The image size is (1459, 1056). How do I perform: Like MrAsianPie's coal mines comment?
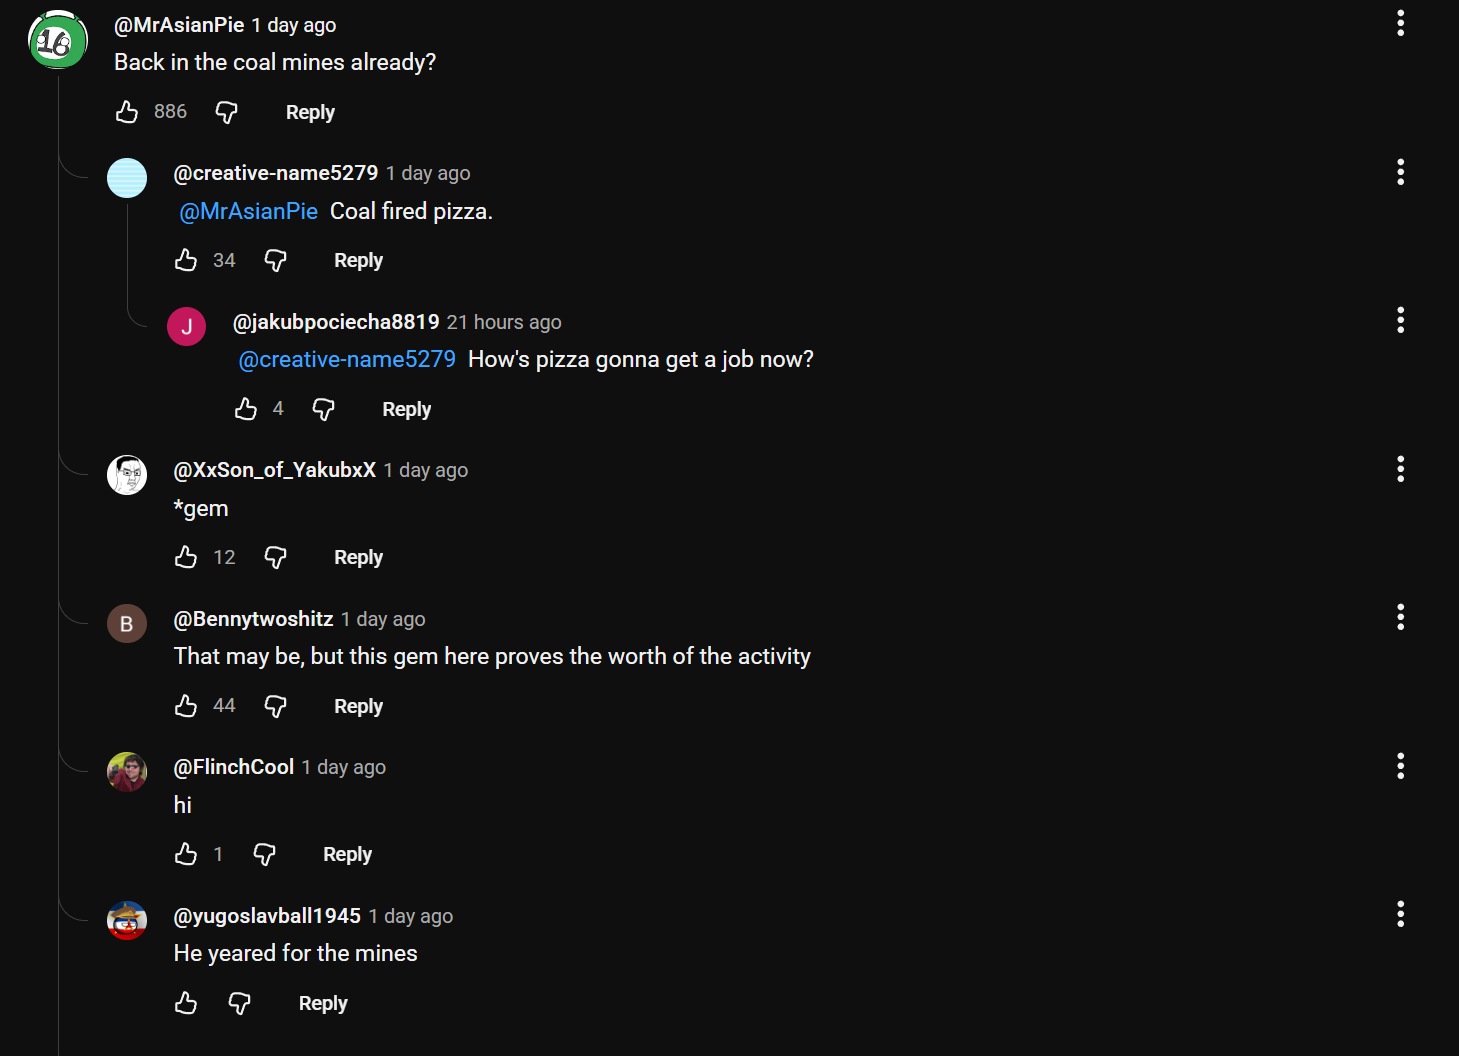(x=127, y=112)
